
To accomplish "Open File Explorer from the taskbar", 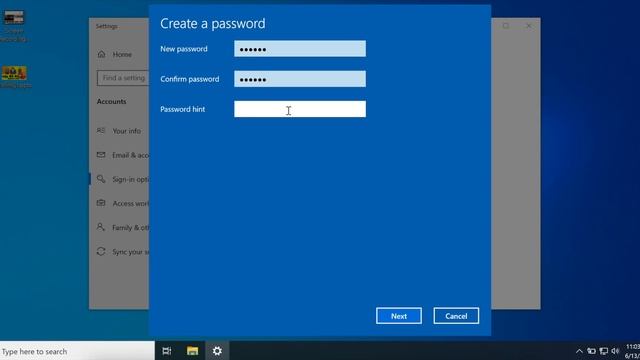I will point(192,351).
